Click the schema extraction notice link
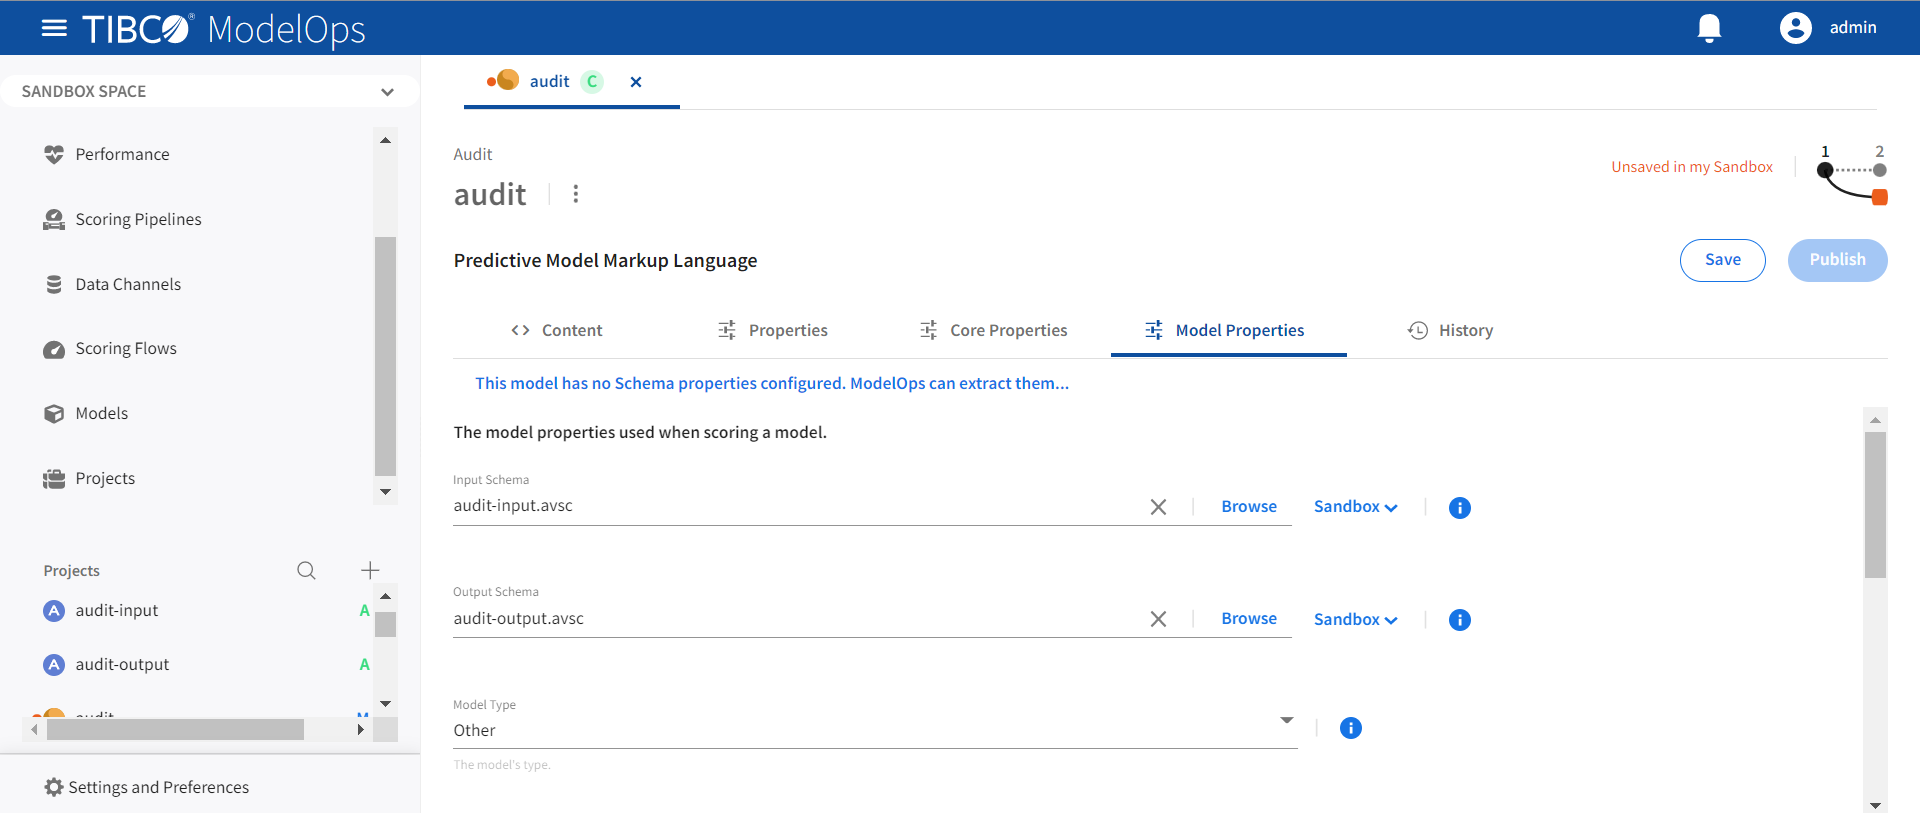1920x813 pixels. 771,383
